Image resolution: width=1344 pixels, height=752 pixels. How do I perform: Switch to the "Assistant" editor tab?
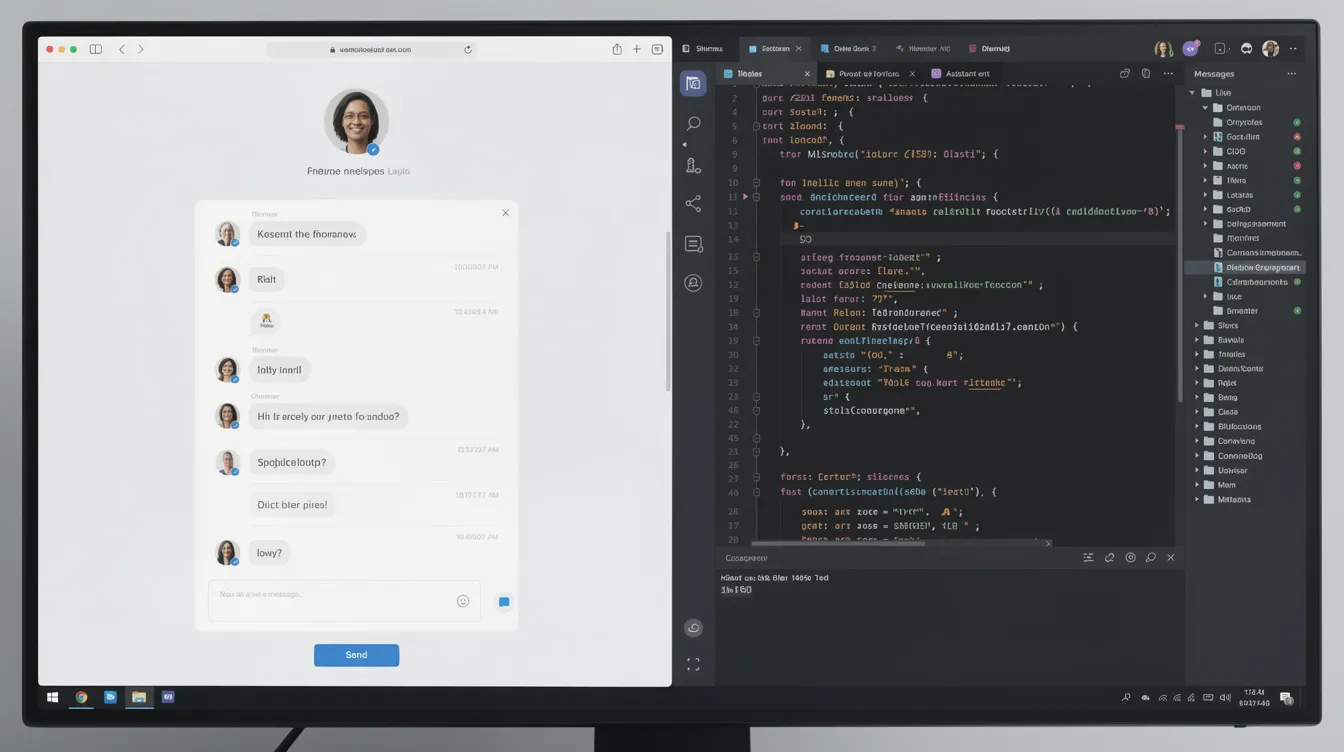(x=961, y=74)
